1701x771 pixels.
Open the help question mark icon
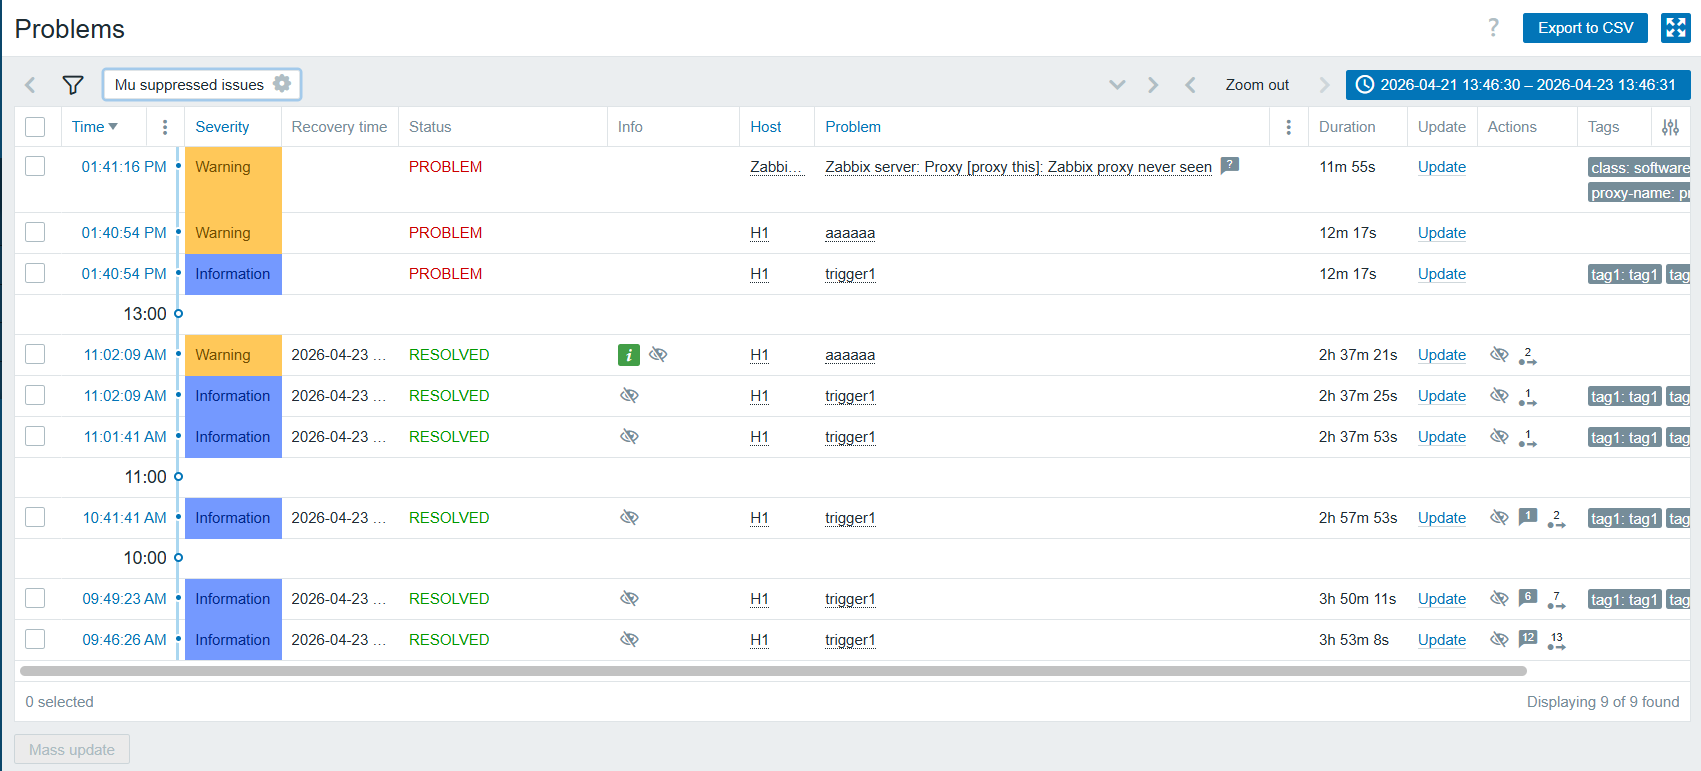[x=1493, y=28]
